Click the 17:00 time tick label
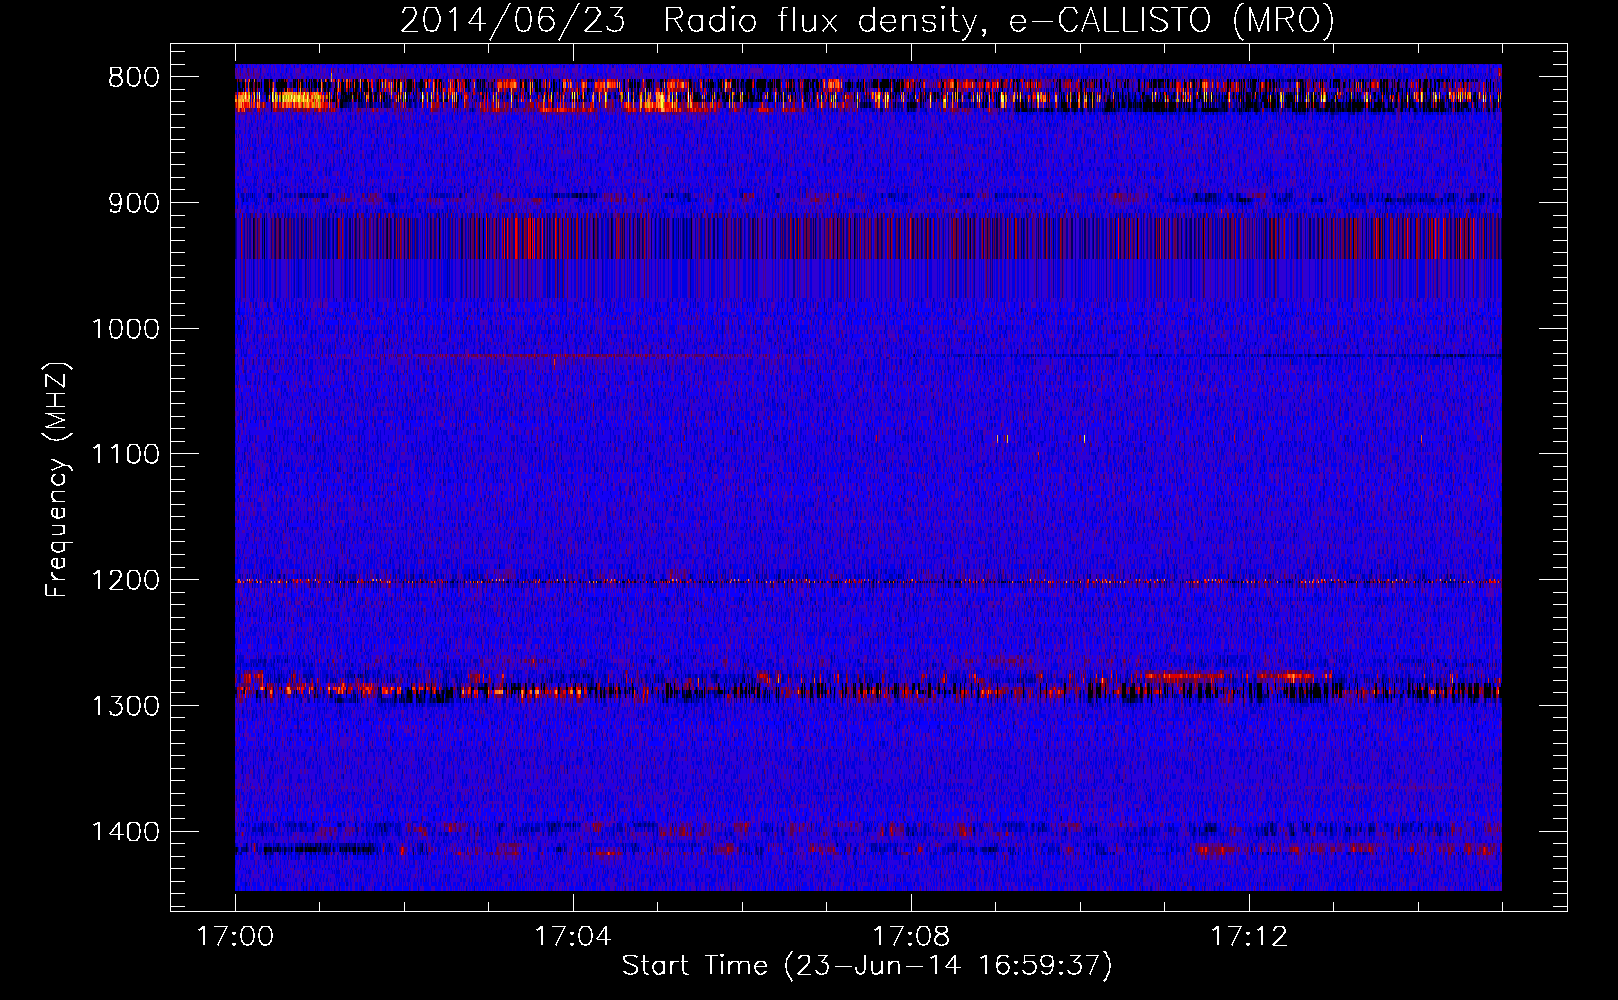 (235, 937)
